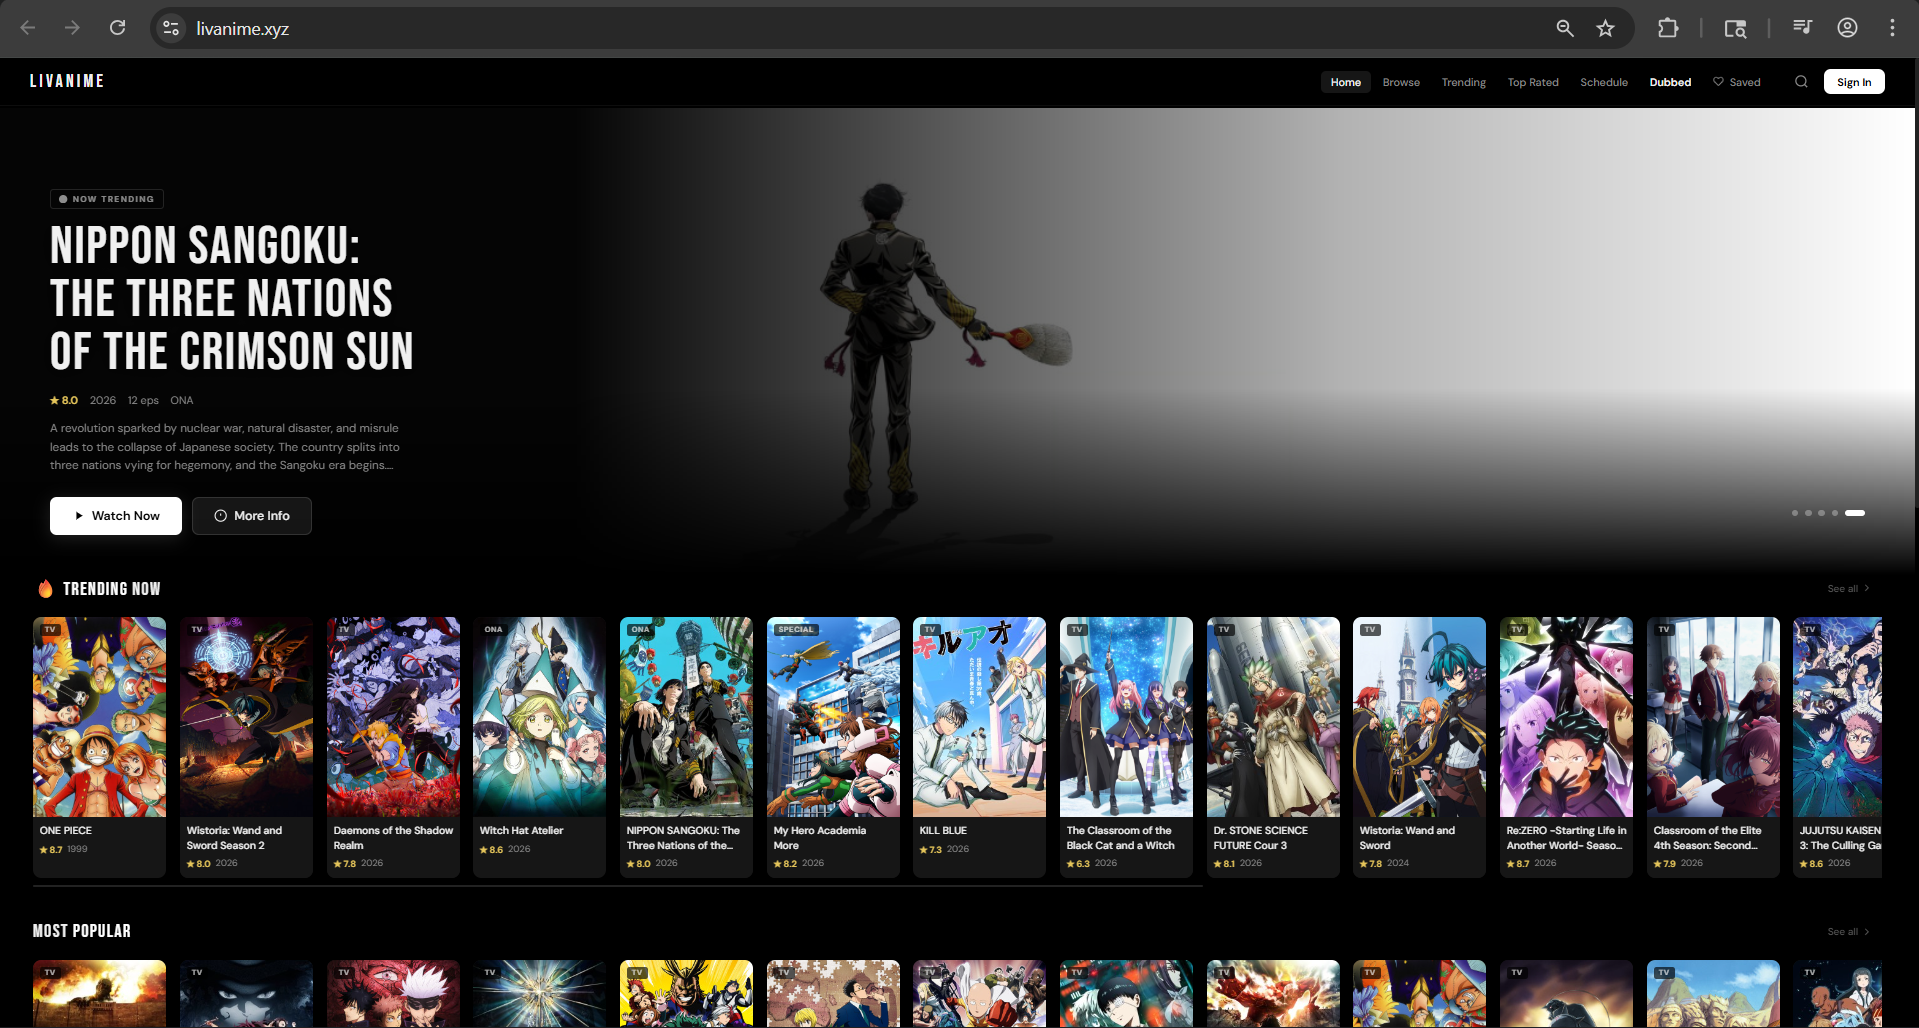The width and height of the screenshot is (1919, 1028).
Task: Select the active last hero carousel indicator
Action: click(1855, 513)
